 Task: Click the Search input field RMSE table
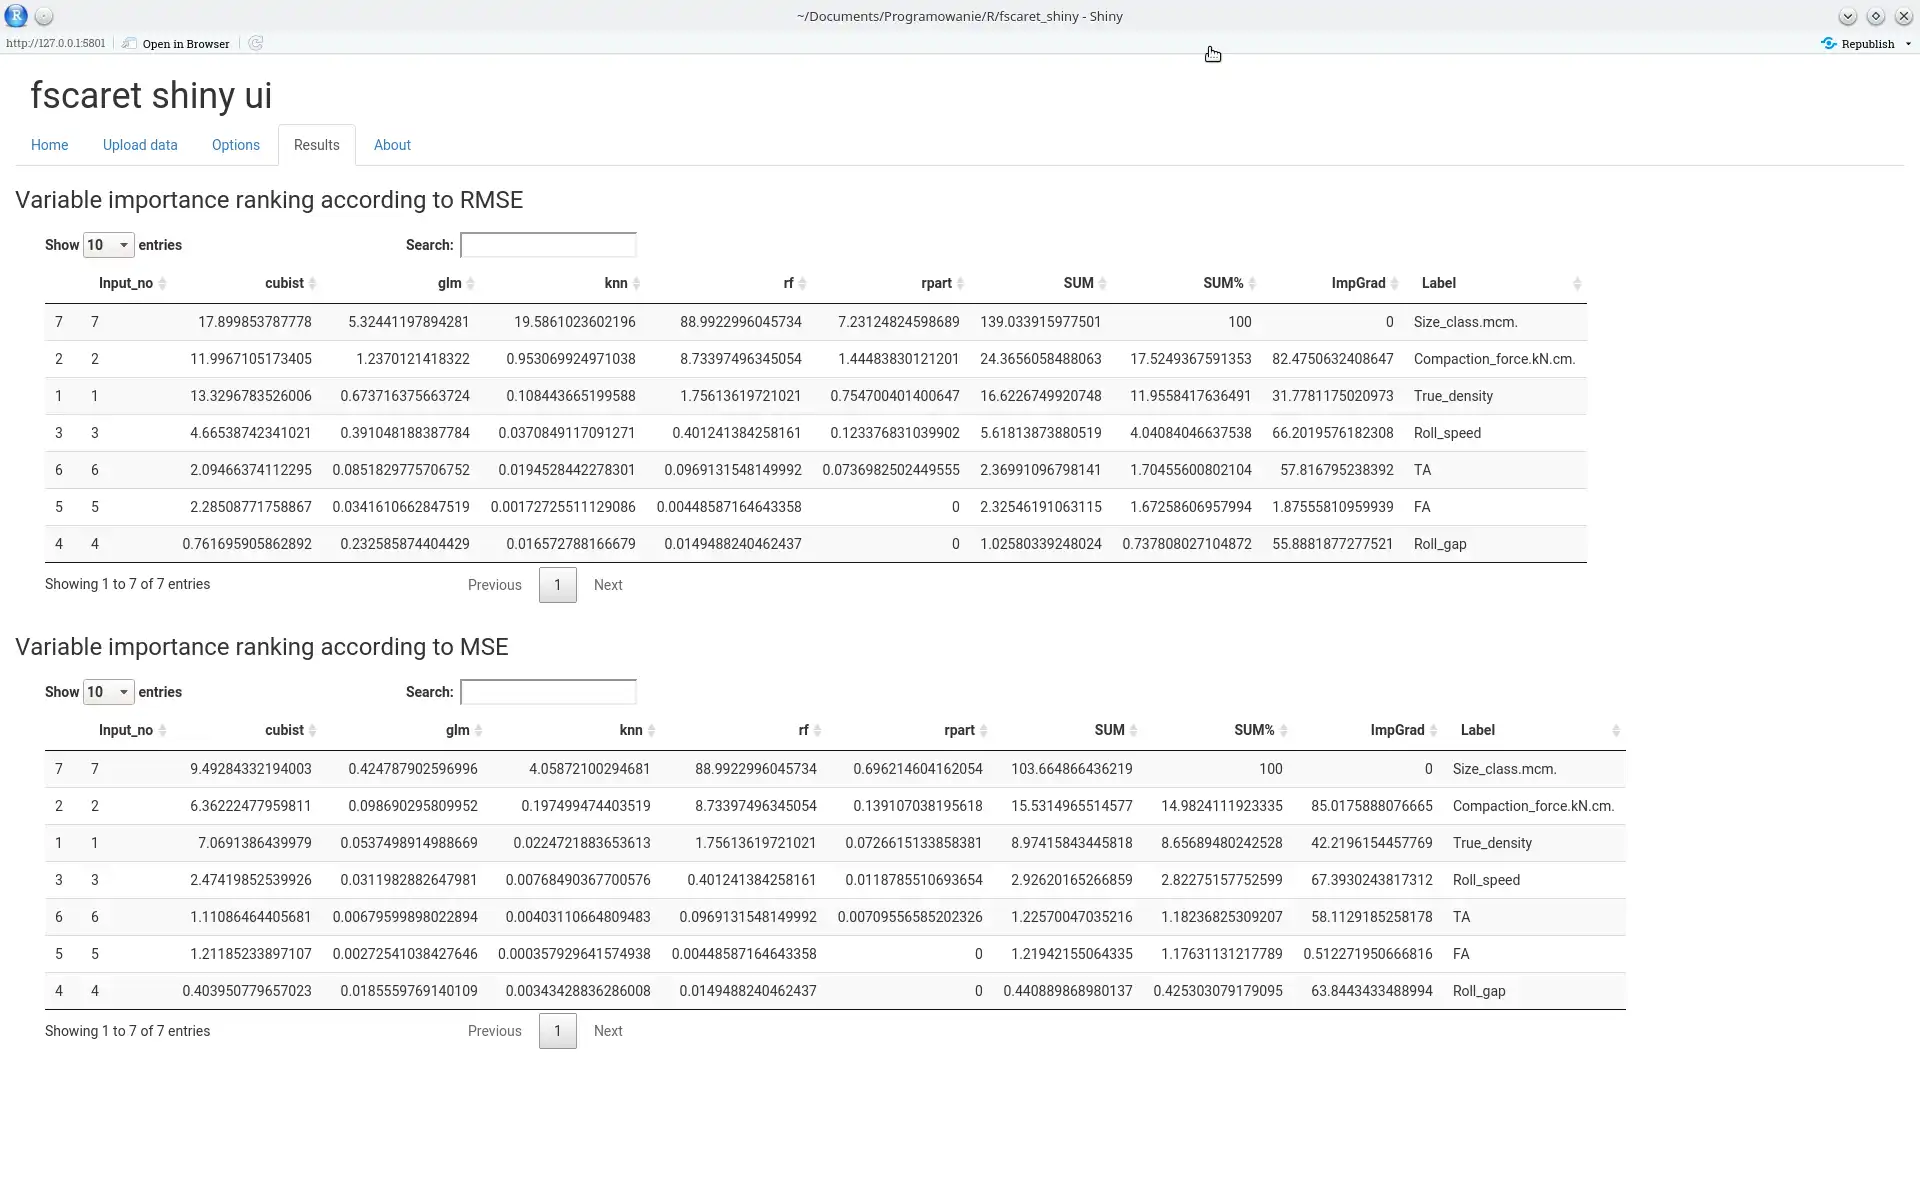pyautogui.click(x=547, y=245)
